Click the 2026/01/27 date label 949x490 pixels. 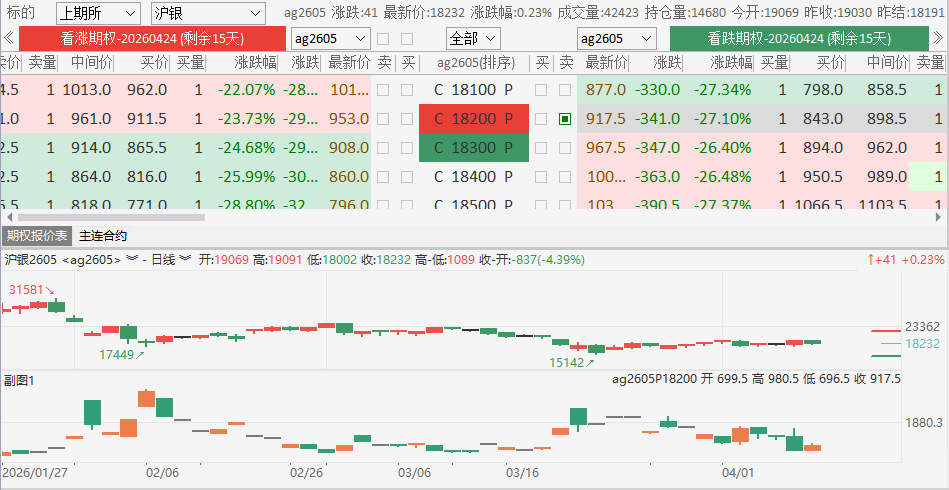pyautogui.click(x=34, y=473)
